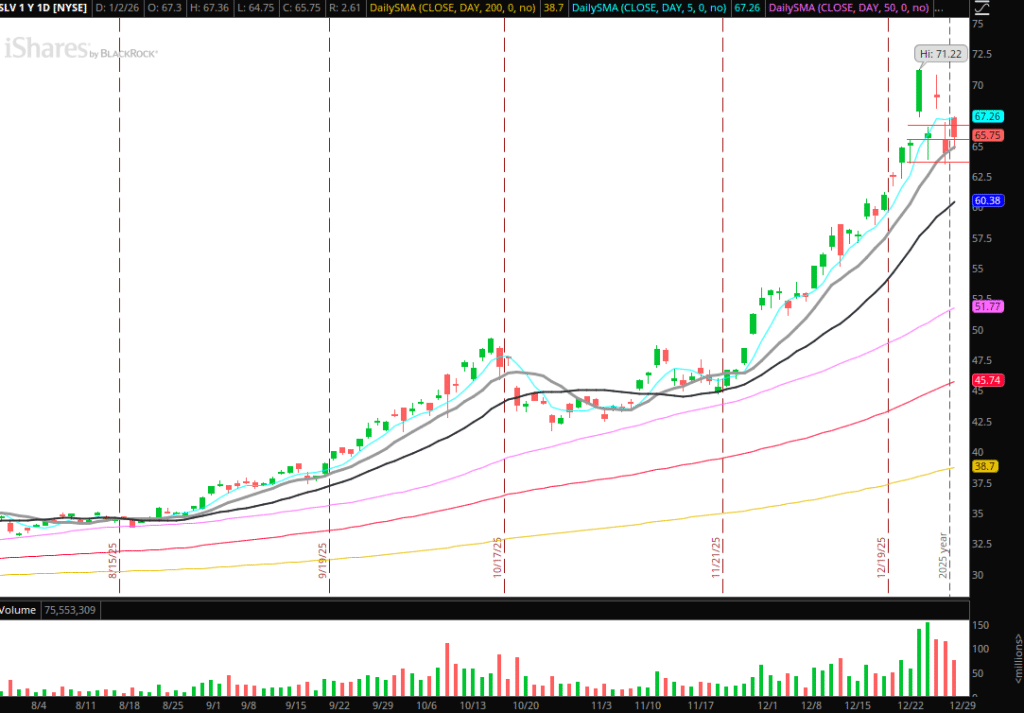Click the red 65.75 last price tag
Image resolution: width=1024 pixels, height=713 pixels.
click(987, 135)
